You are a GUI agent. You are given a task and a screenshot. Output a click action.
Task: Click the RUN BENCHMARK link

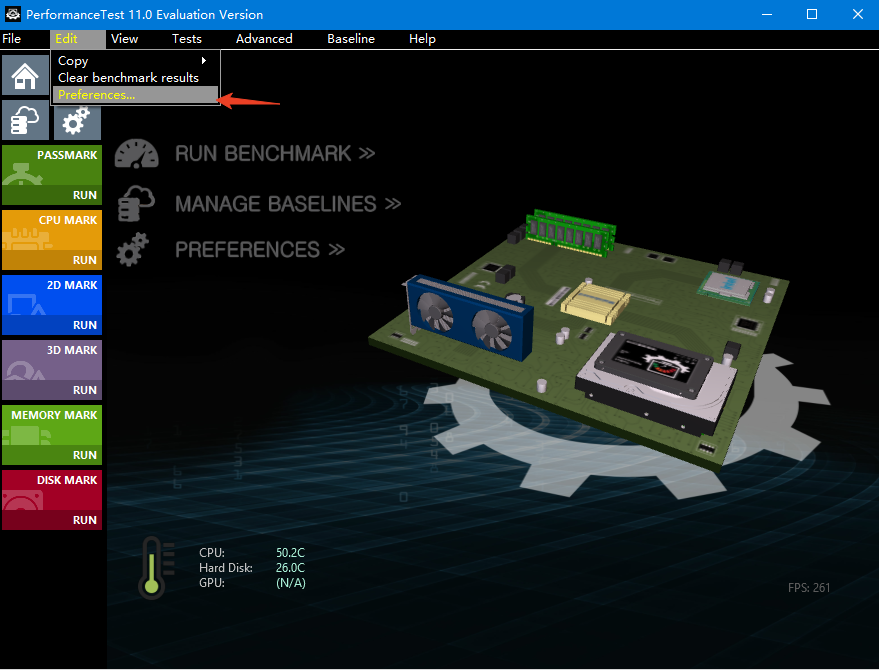pos(274,154)
